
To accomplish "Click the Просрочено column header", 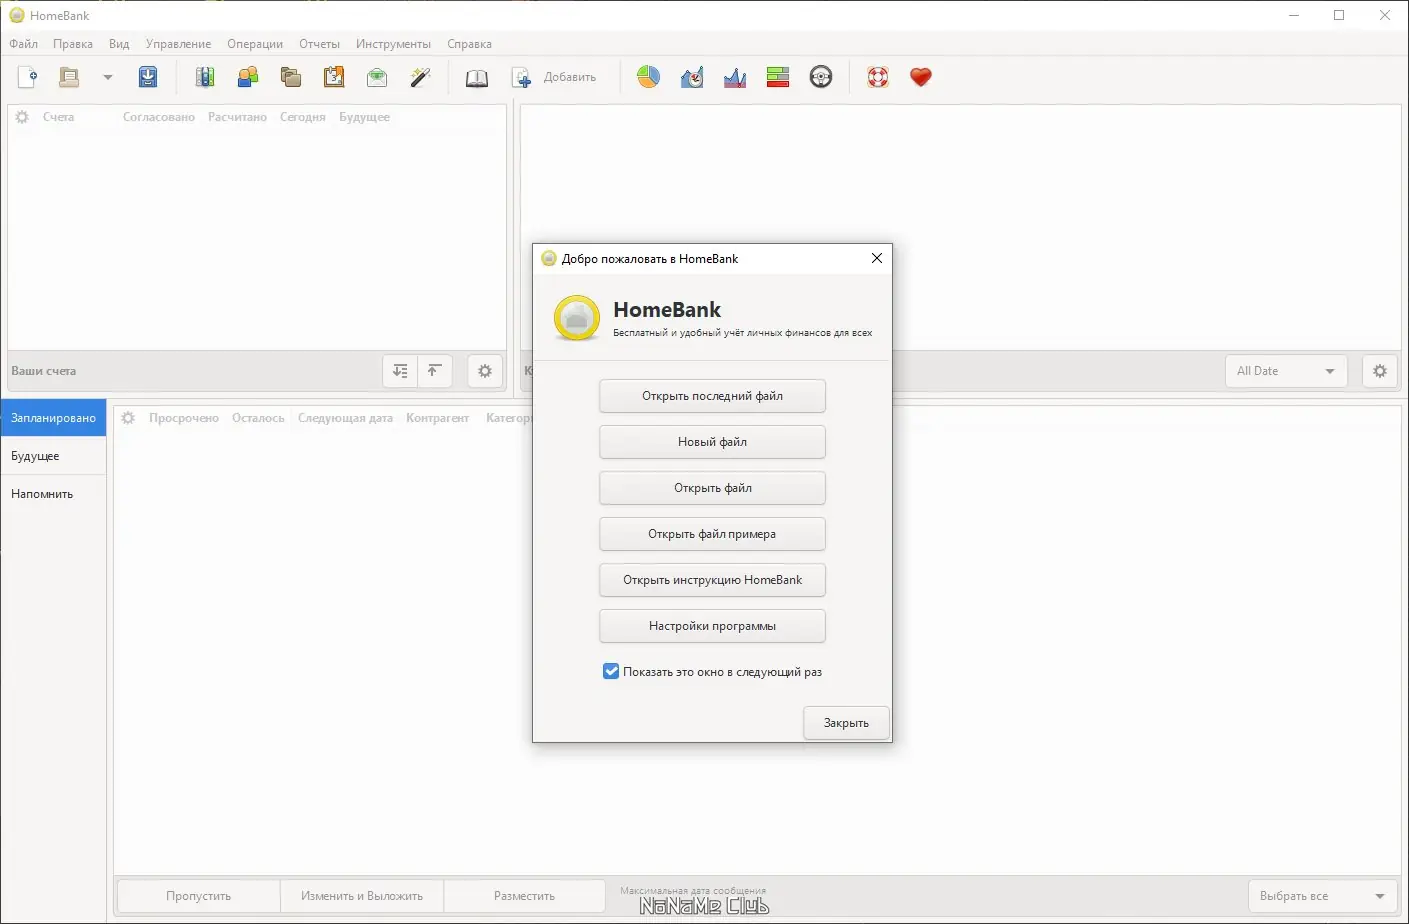I will coord(184,418).
